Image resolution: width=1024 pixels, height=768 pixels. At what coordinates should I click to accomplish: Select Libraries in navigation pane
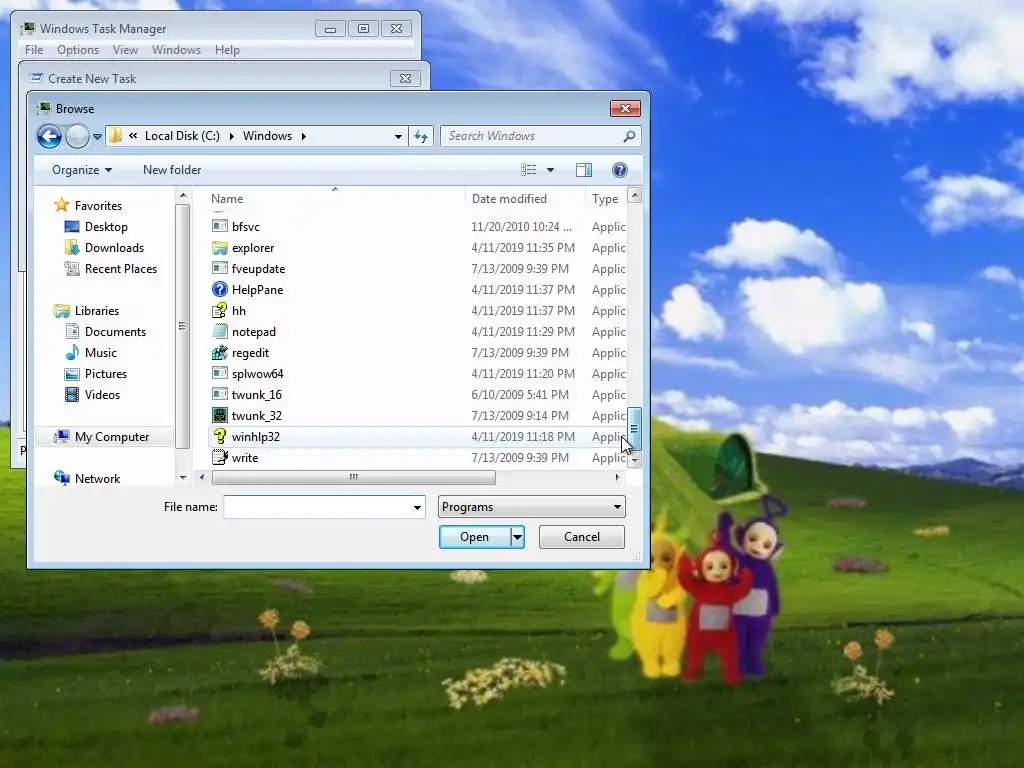tap(97, 311)
